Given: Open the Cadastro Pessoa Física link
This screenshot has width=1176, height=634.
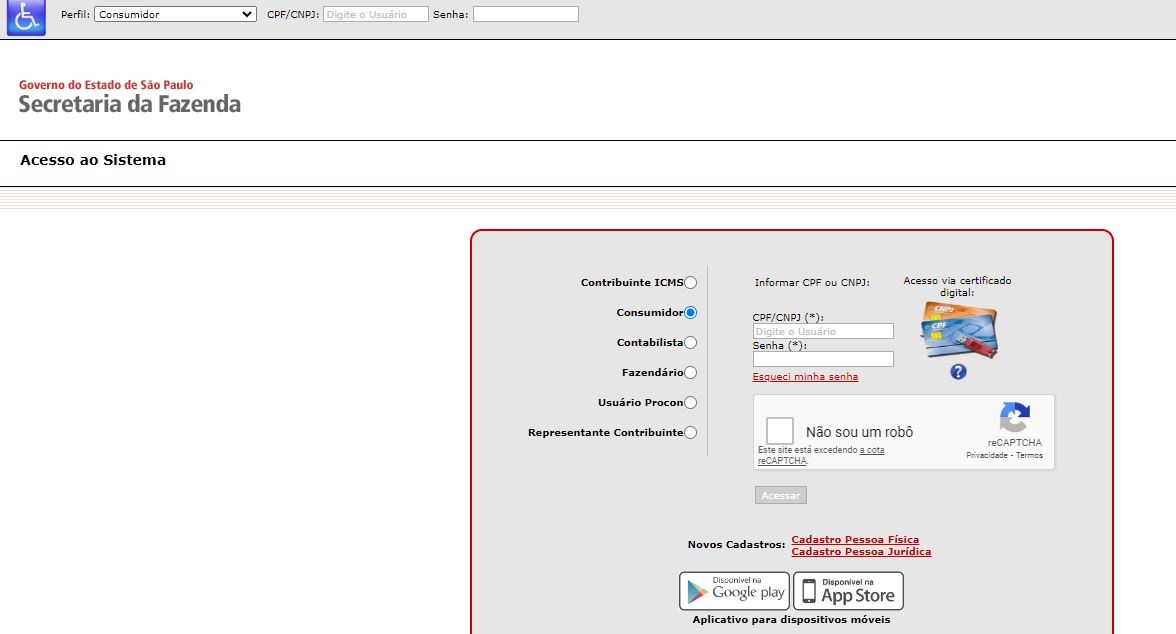Looking at the screenshot, I should coord(854,540).
